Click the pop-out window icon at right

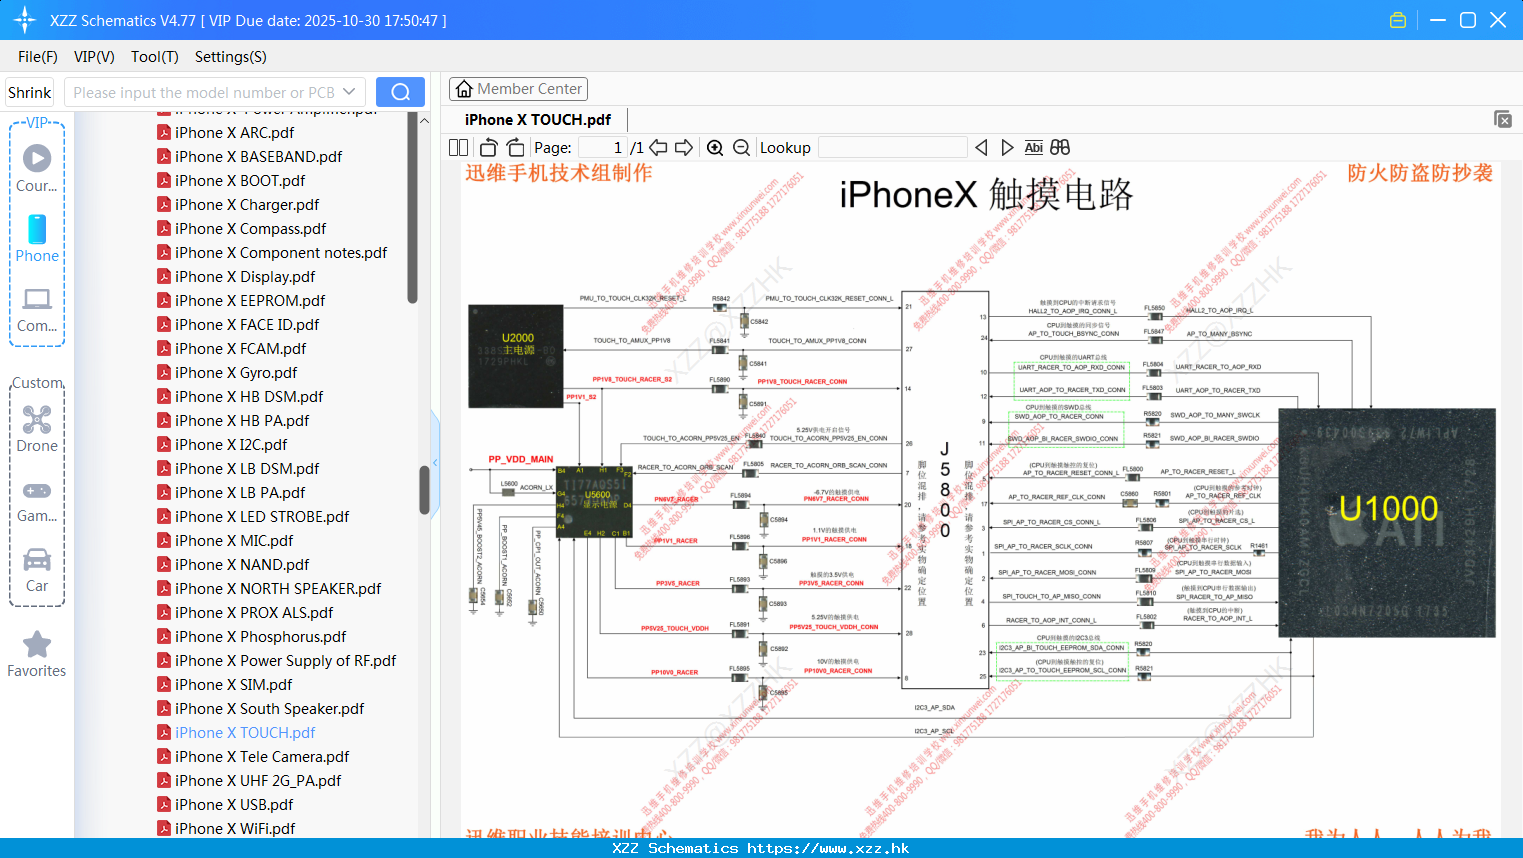point(1503,119)
